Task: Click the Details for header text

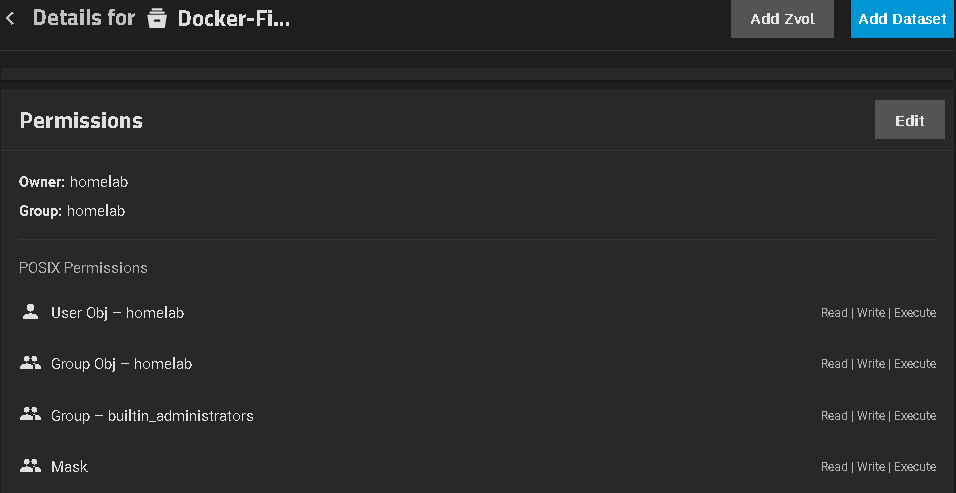Action: click(84, 18)
